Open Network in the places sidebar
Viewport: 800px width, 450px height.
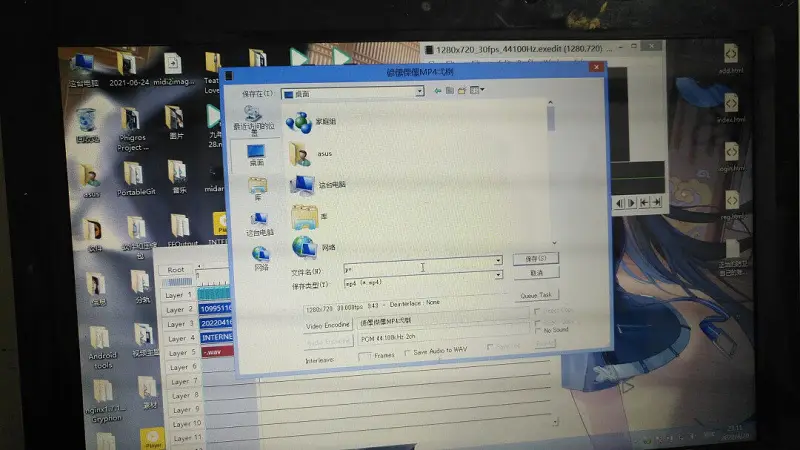tap(261, 258)
